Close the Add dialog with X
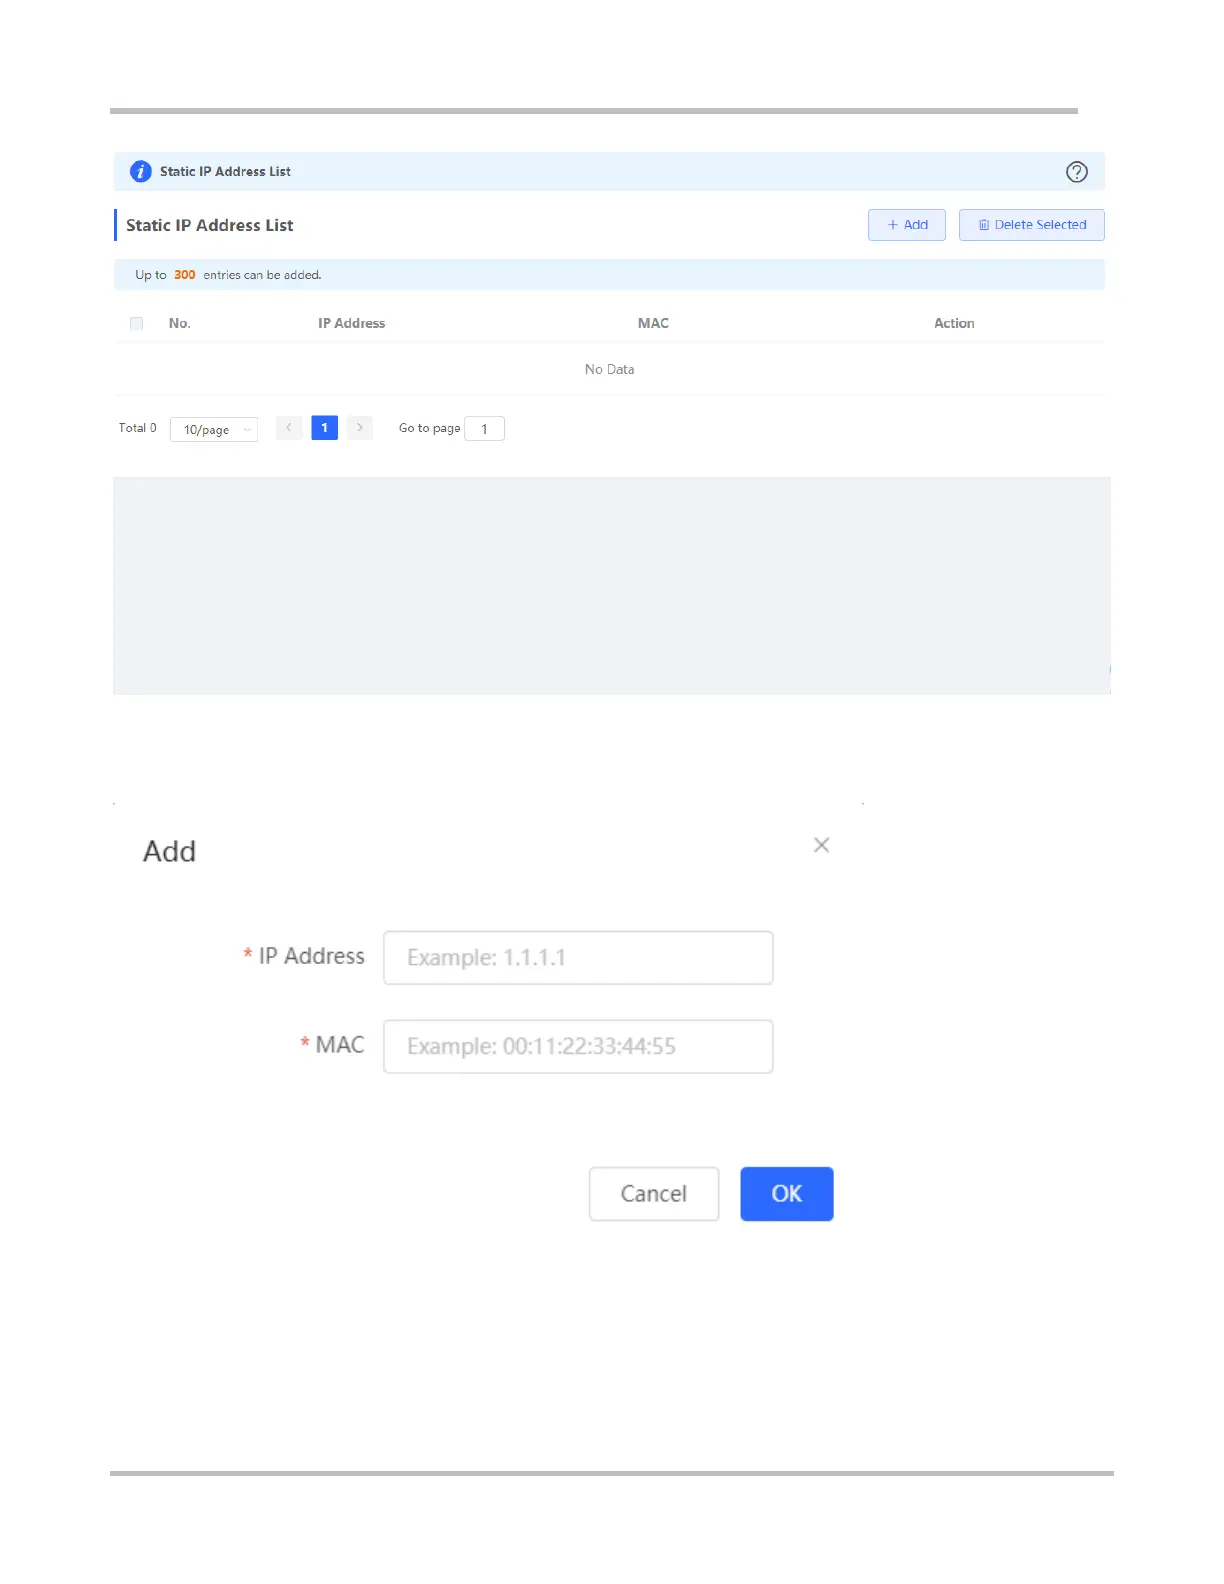 821,845
